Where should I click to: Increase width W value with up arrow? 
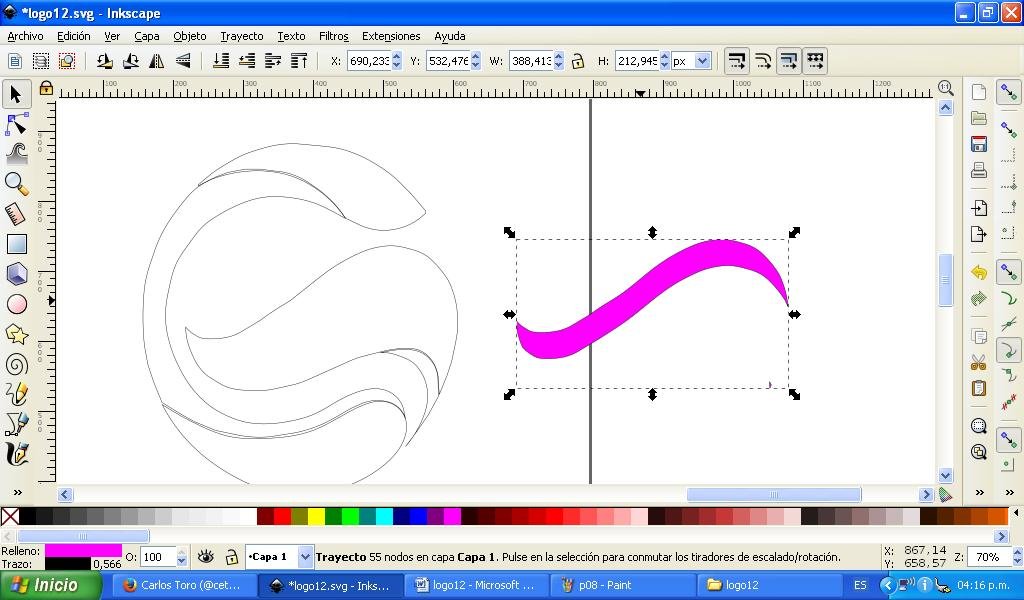[558, 57]
